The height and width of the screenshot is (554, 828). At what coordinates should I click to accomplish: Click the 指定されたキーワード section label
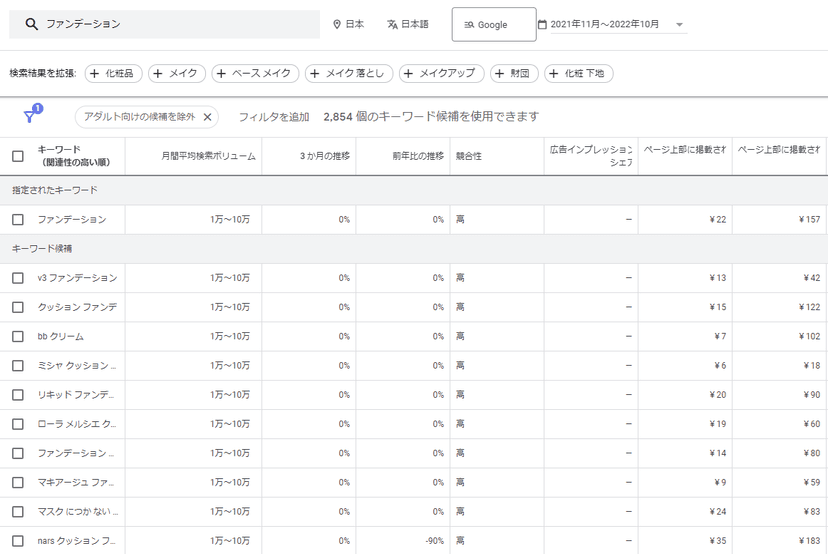55,190
